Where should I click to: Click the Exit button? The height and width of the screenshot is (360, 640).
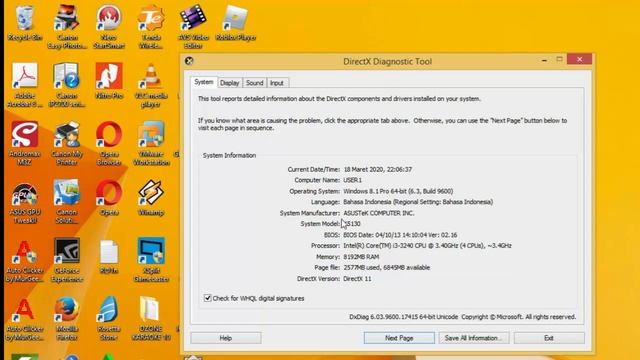(549, 338)
